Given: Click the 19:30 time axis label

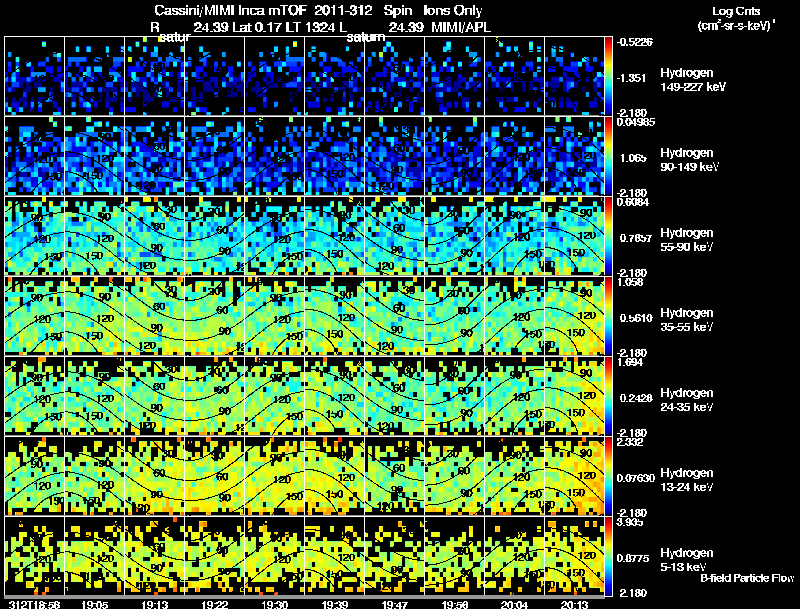Looking at the screenshot, I should [274, 604].
